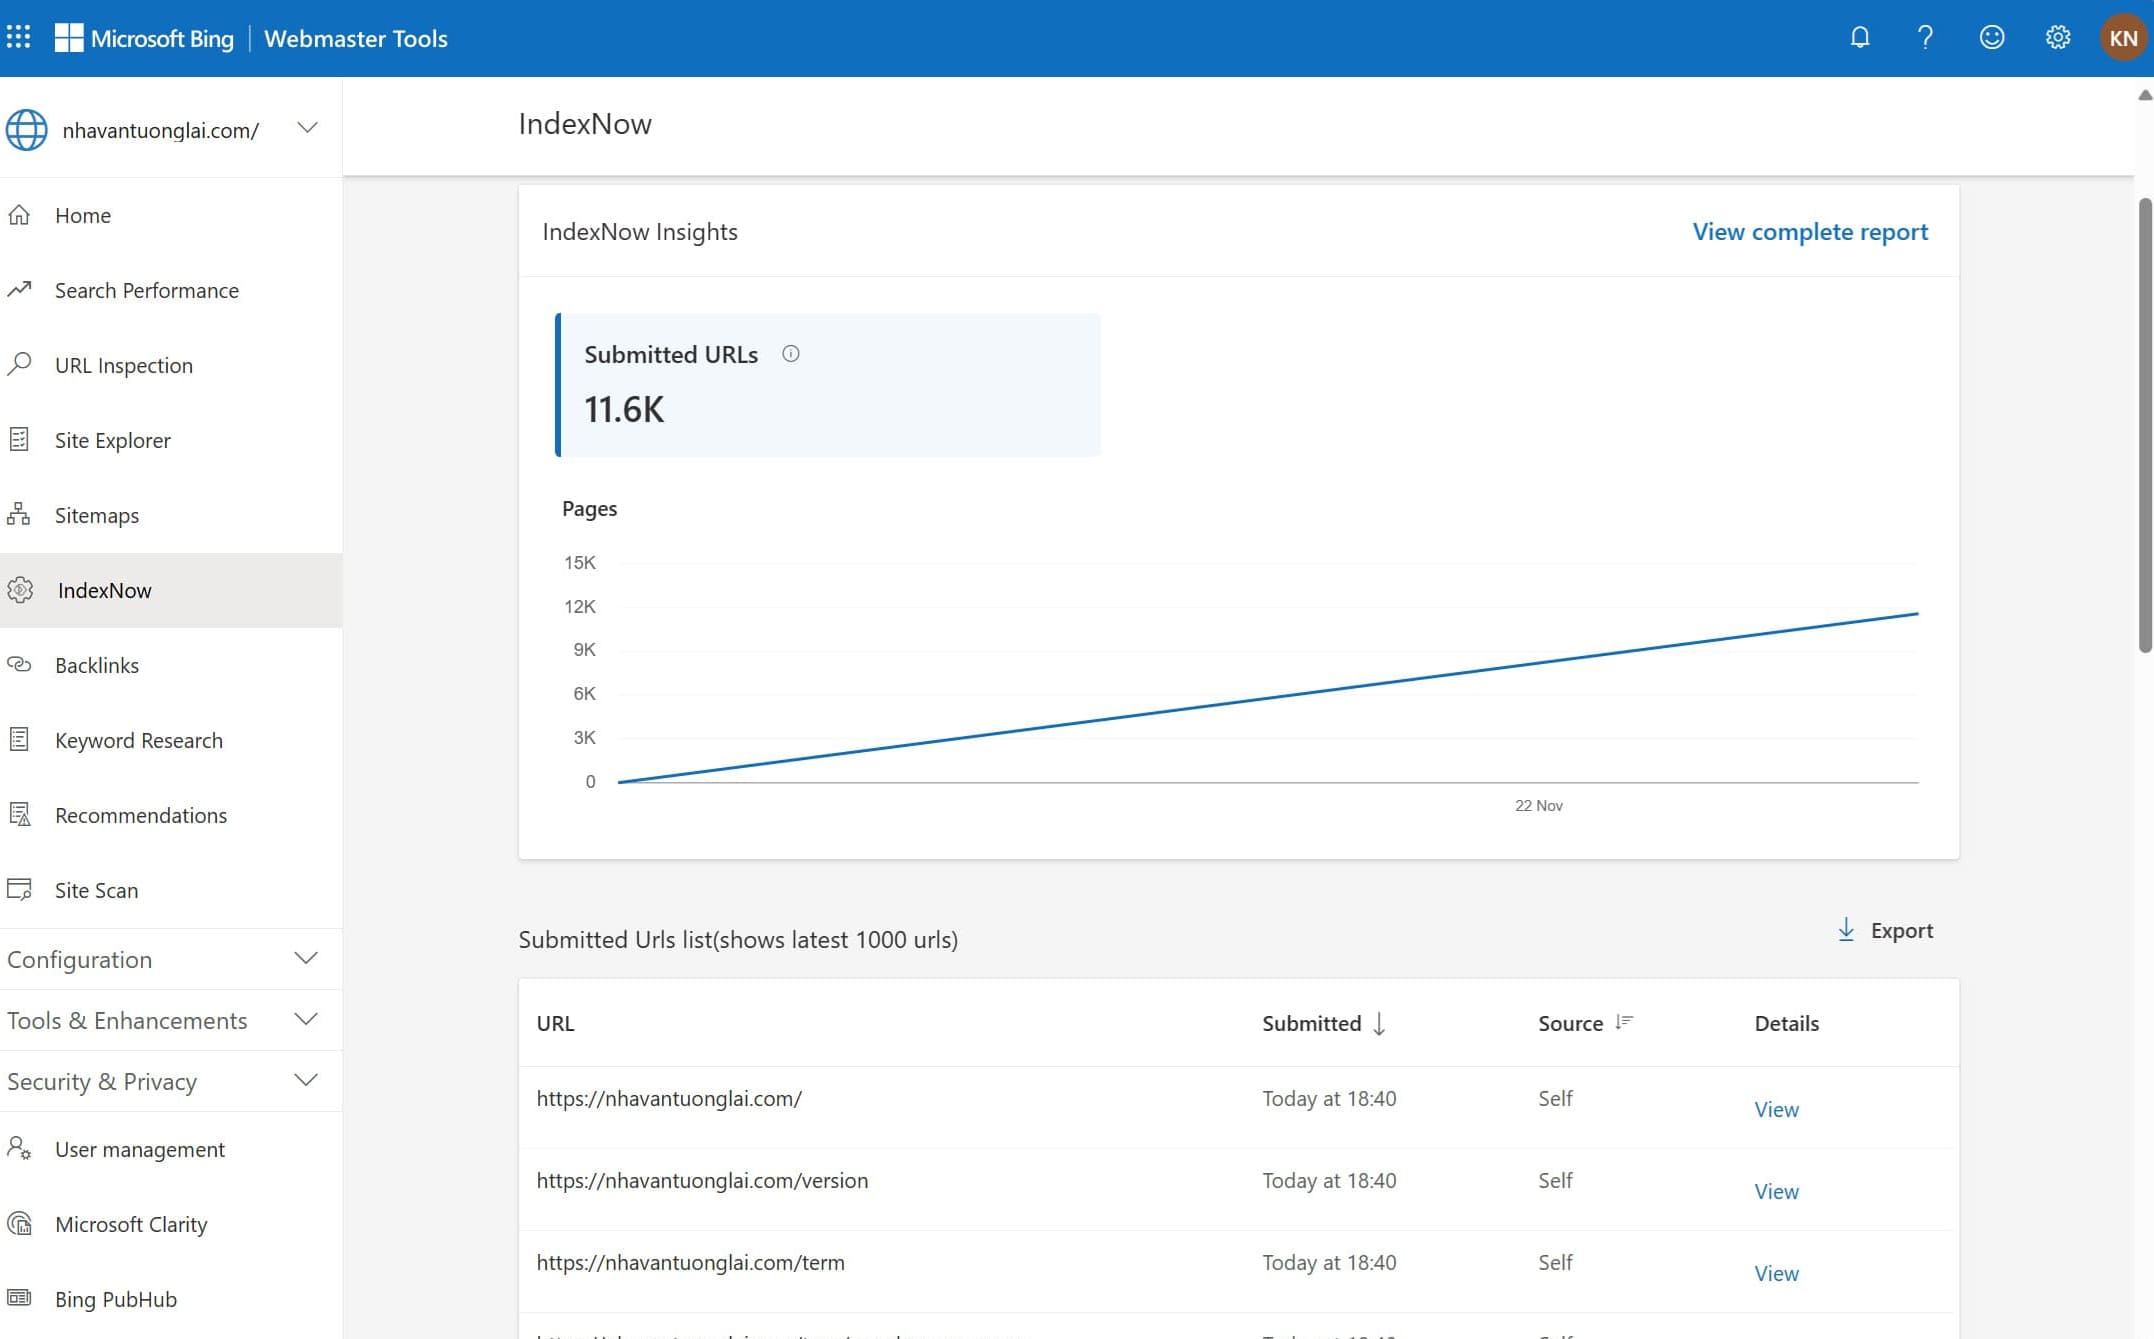
Task: Click View complete report link
Action: pyautogui.click(x=1809, y=232)
